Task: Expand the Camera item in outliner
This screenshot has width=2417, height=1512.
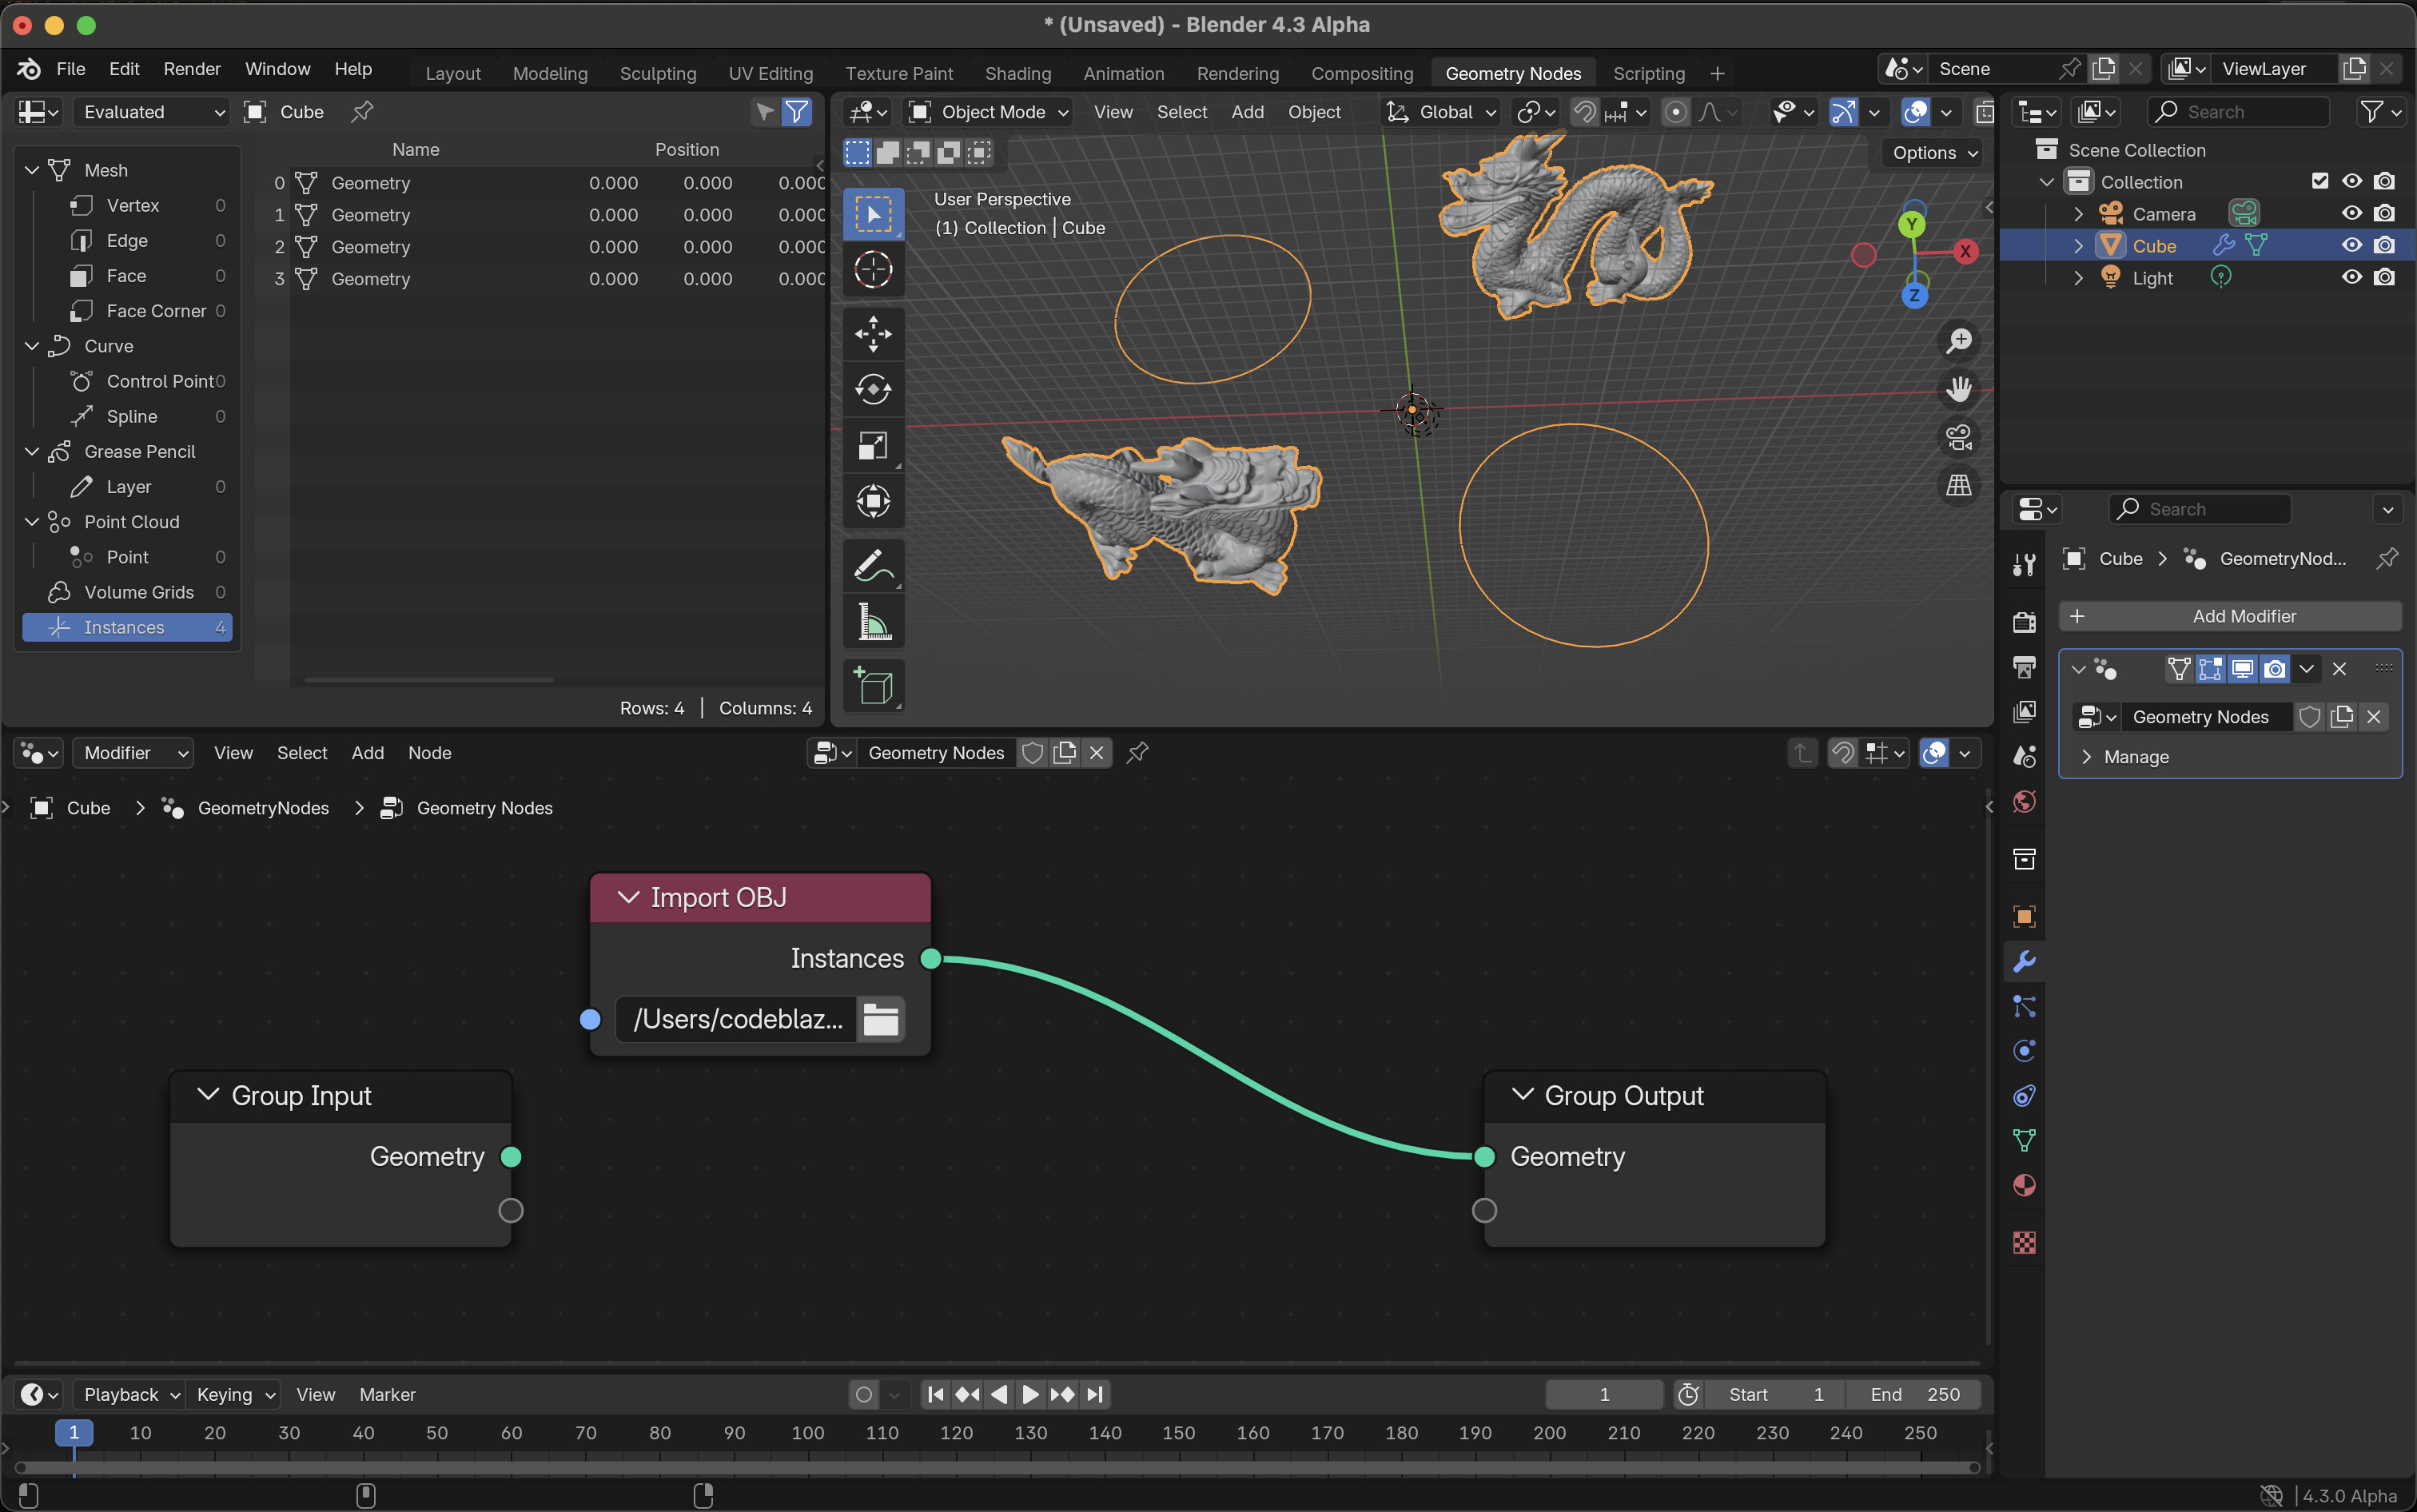Action: pos(2078,214)
